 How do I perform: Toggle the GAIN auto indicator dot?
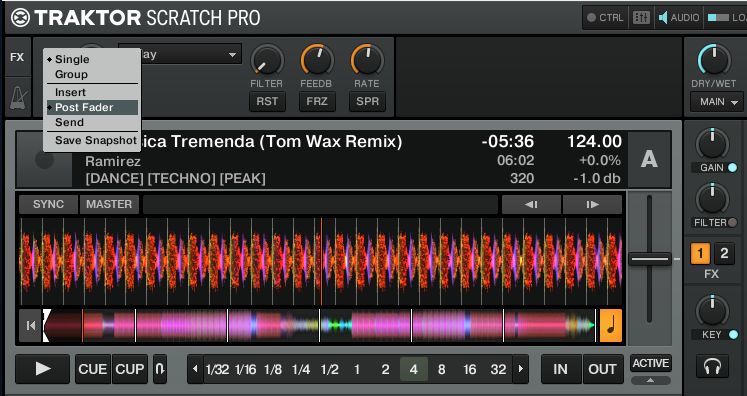click(x=733, y=168)
